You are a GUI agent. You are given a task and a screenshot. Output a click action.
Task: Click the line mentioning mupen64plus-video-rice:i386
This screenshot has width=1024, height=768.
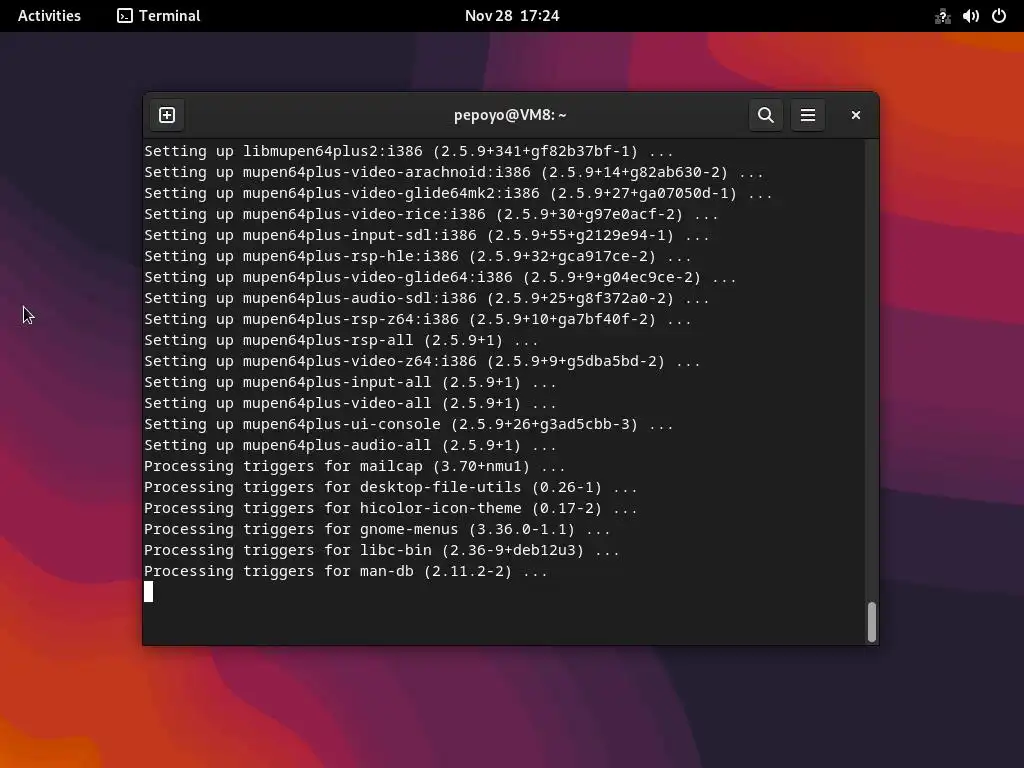431,214
